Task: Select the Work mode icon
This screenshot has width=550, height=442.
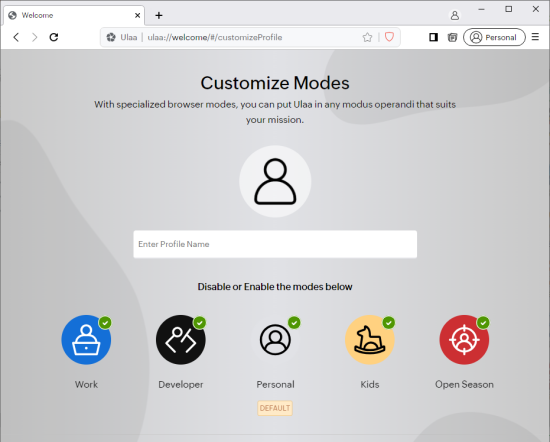Action: [x=86, y=340]
